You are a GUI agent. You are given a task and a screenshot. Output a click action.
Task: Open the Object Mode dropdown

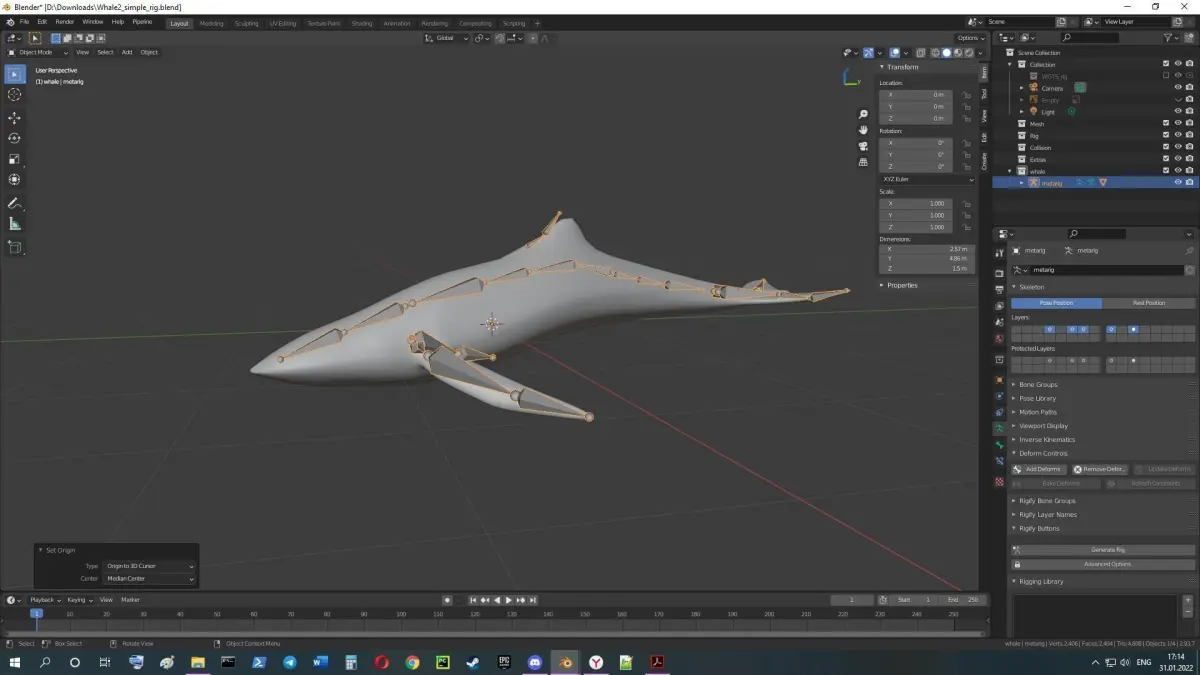38,52
